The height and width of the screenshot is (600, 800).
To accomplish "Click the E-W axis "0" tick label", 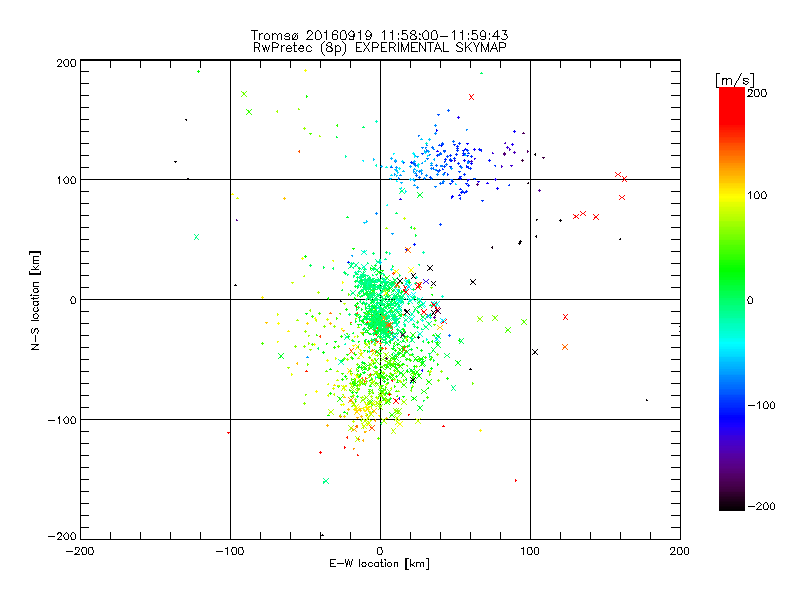I will [380, 551].
